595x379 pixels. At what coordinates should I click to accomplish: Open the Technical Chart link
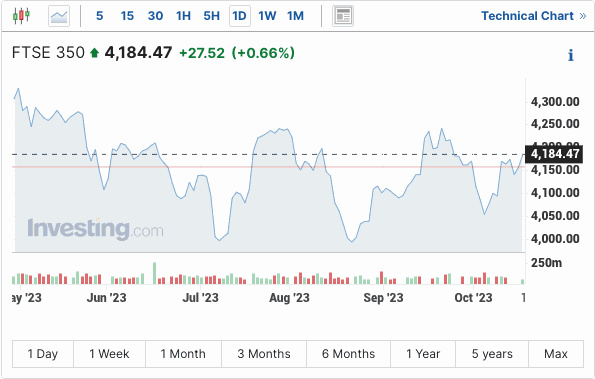tap(534, 16)
